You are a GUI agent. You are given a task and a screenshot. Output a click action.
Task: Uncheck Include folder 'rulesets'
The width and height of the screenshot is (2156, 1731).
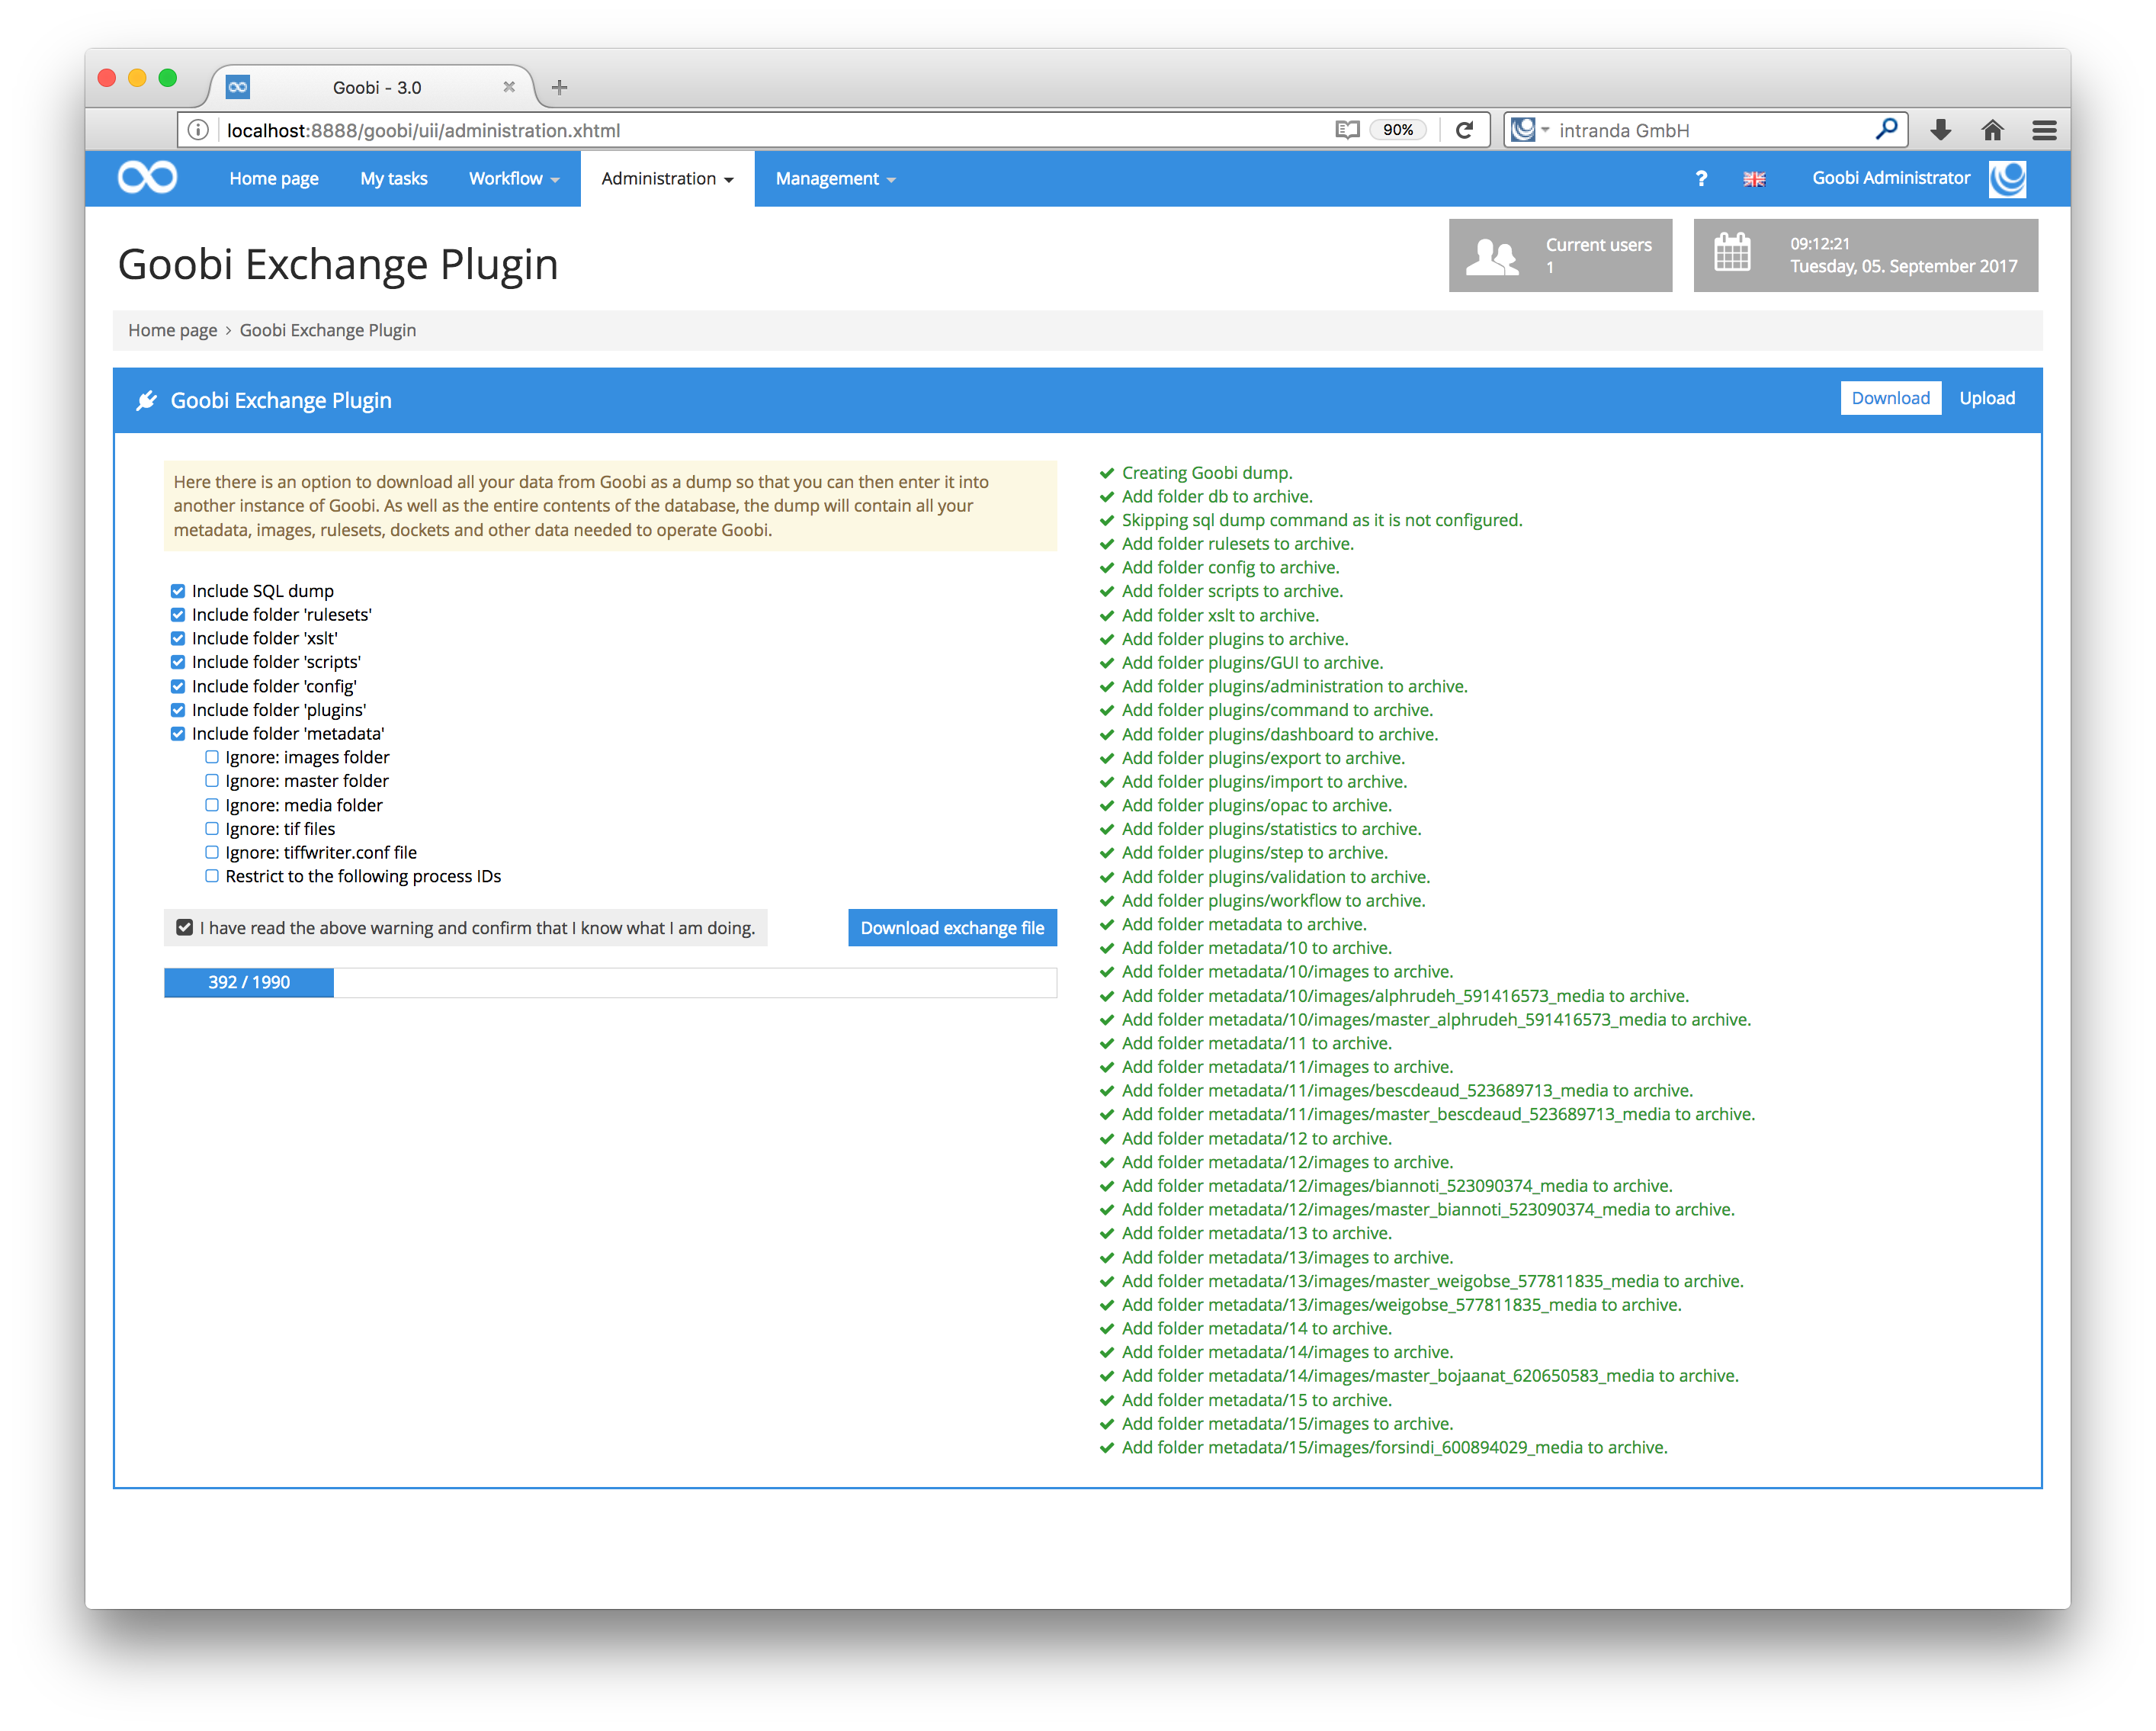coord(178,615)
